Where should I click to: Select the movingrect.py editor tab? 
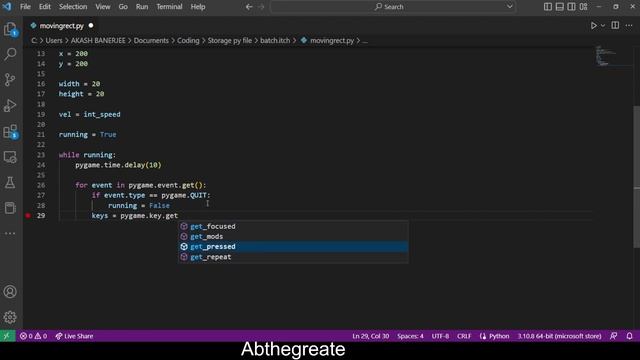click(61, 26)
